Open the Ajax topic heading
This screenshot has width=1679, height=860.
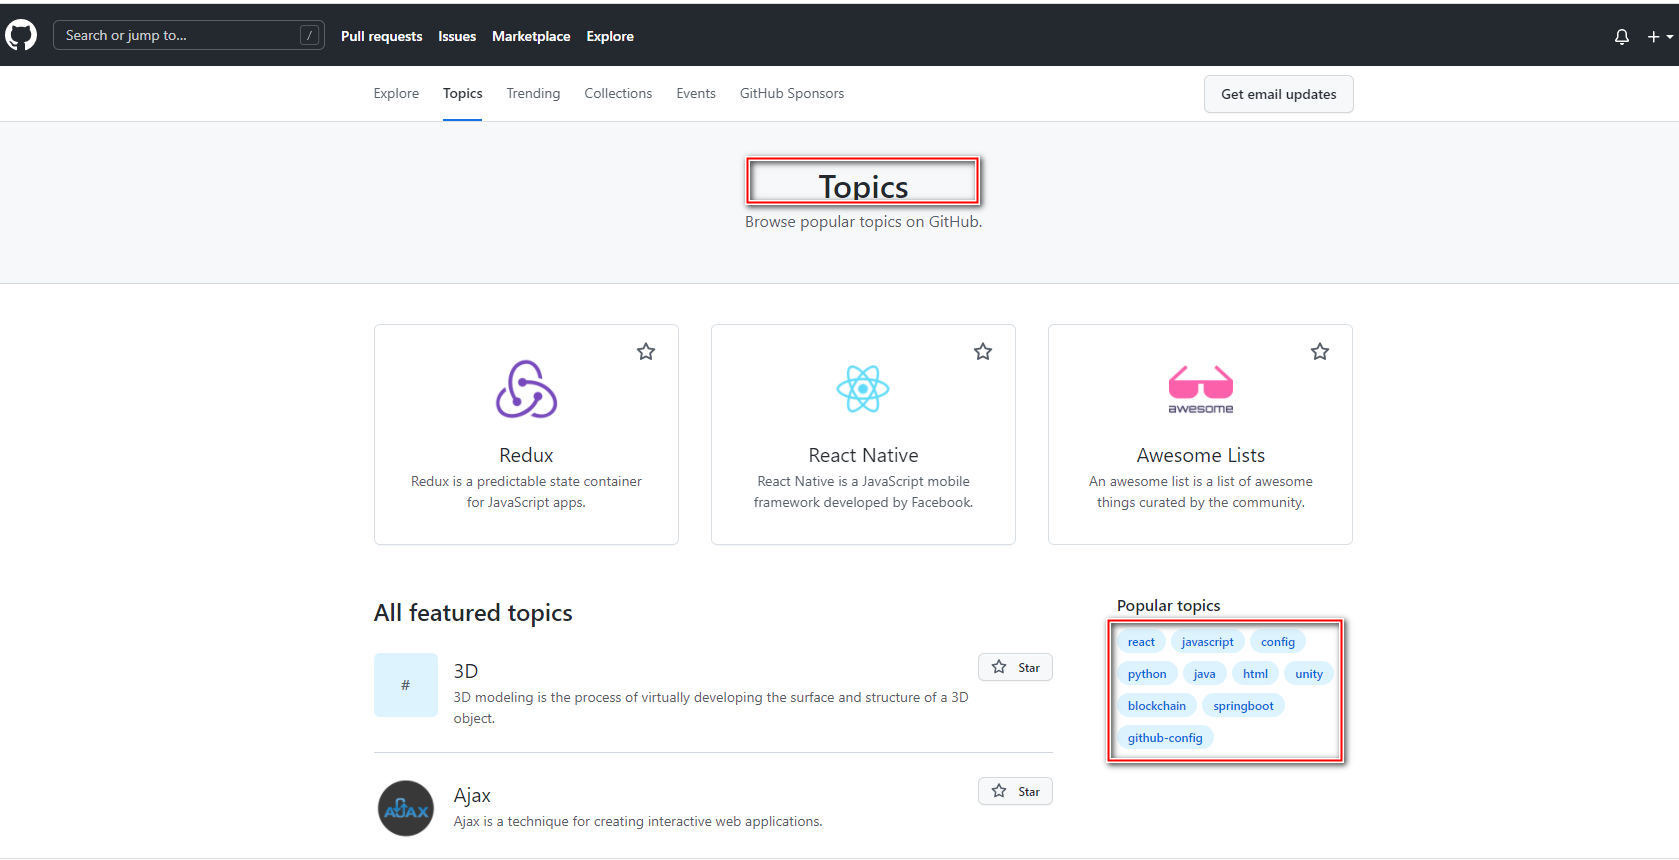point(472,795)
